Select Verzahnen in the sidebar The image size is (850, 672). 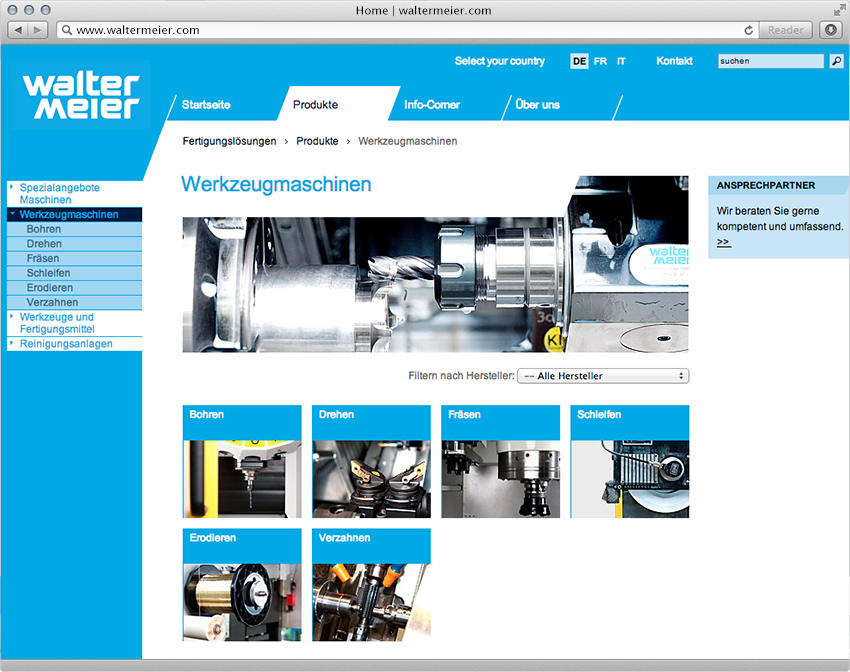[74, 302]
